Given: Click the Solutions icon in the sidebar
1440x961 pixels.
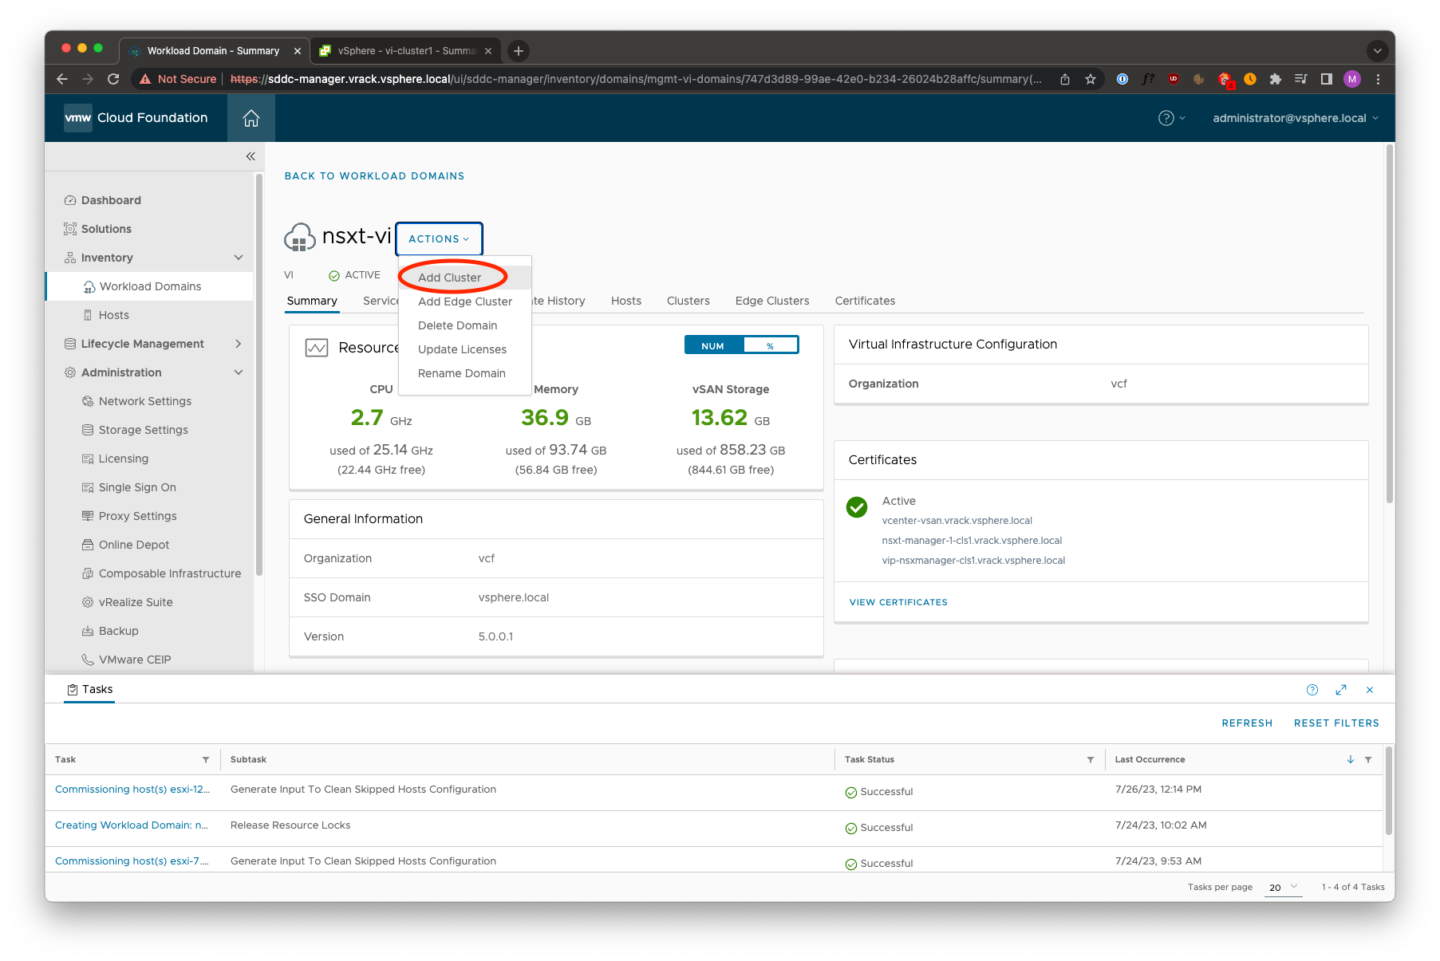Looking at the screenshot, I should [x=70, y=228].
